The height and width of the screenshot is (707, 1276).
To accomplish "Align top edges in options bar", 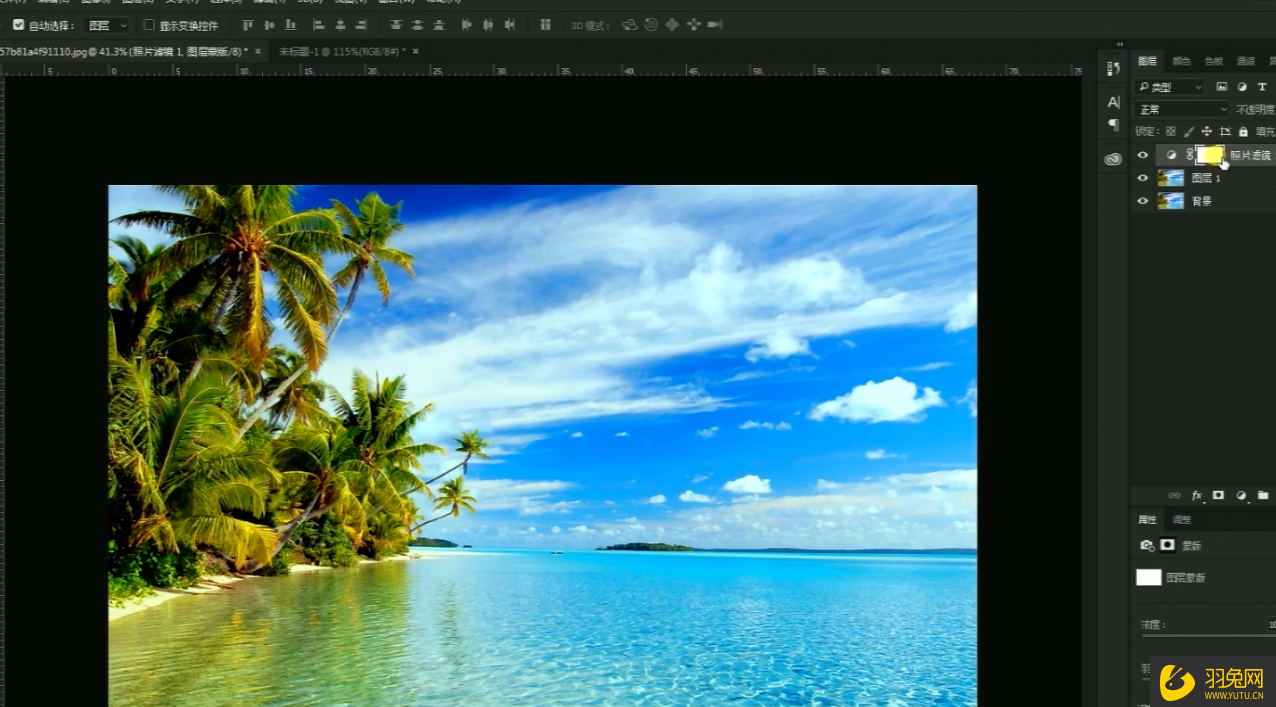I will point(248,25).
